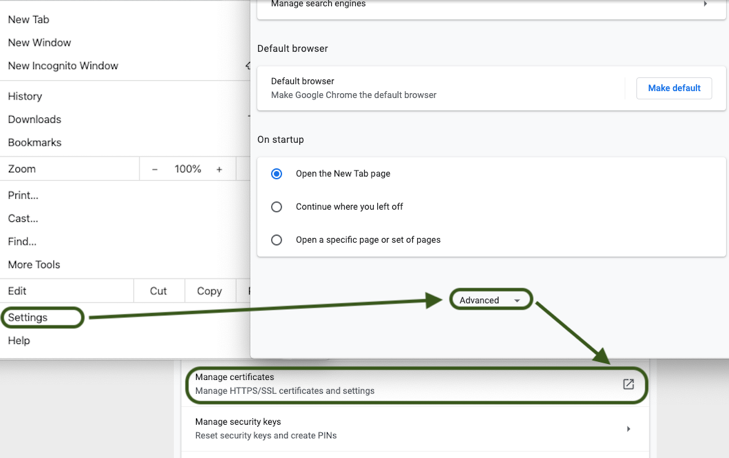Select 'Open the New Tab page' radio button
This screenshot has height=458, width=729.
277,174
